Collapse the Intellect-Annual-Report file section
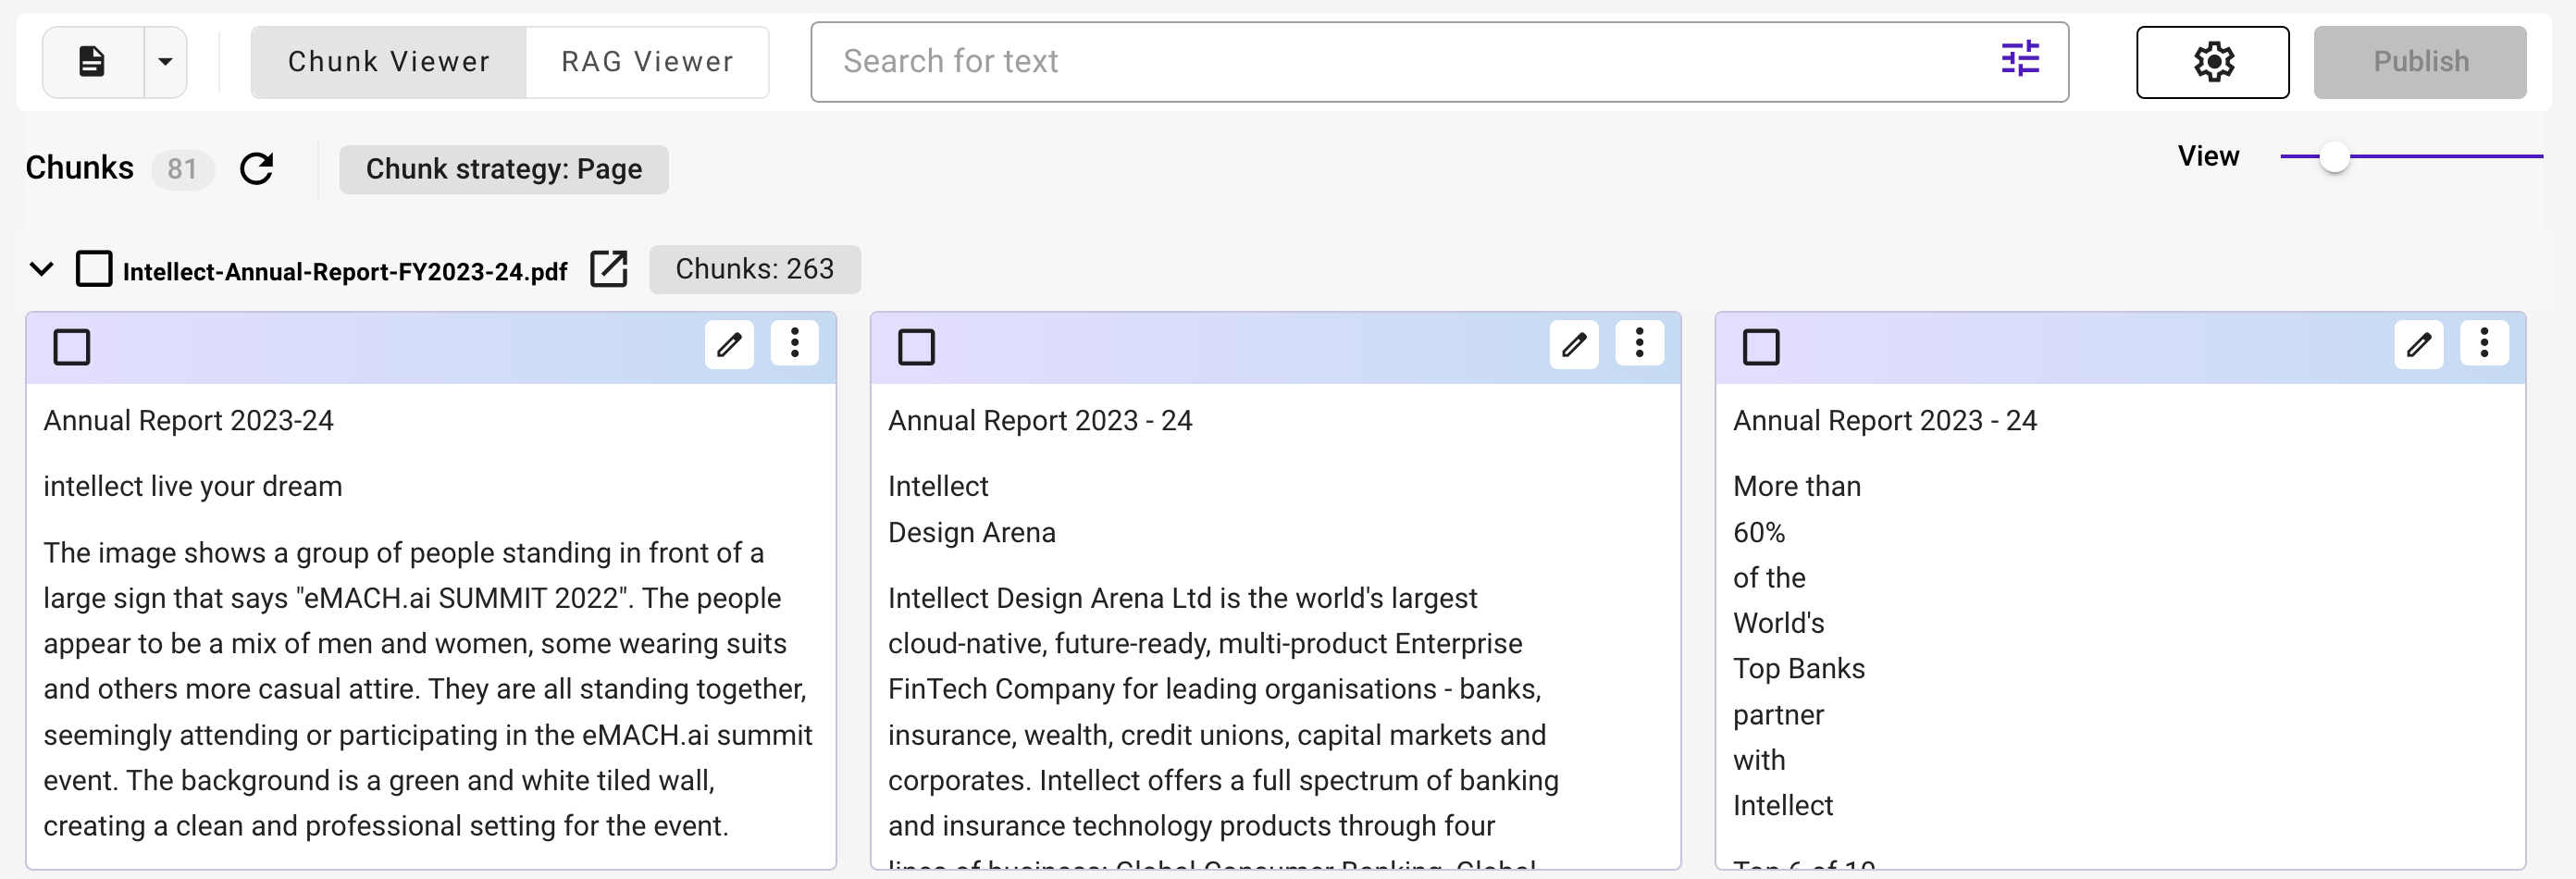 pos(41,269)
